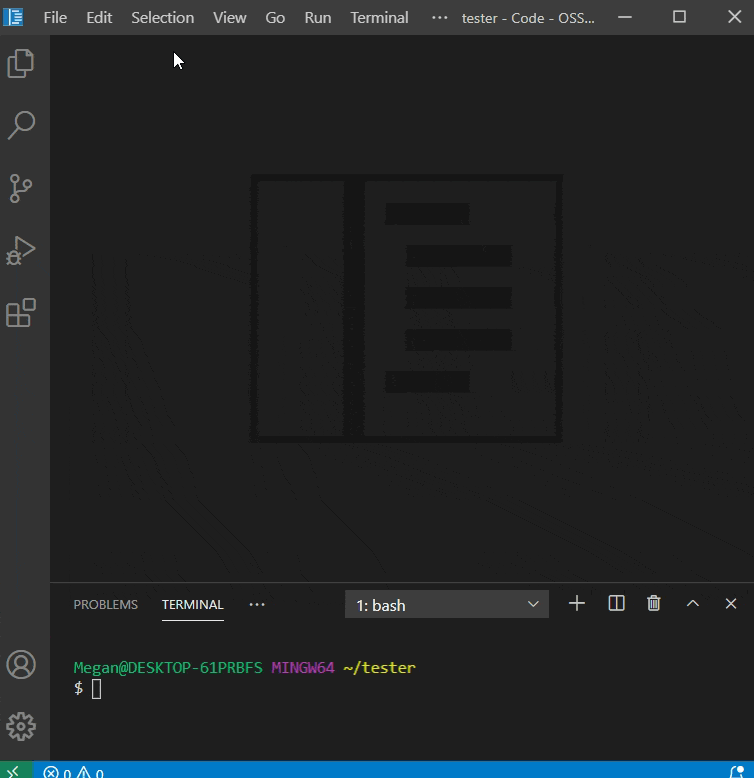Open the '1: bash' terminal dropdown
Image resolution: width=754 pixels, height=778 pixels.
pyautogui.click(x=446, y=605)
